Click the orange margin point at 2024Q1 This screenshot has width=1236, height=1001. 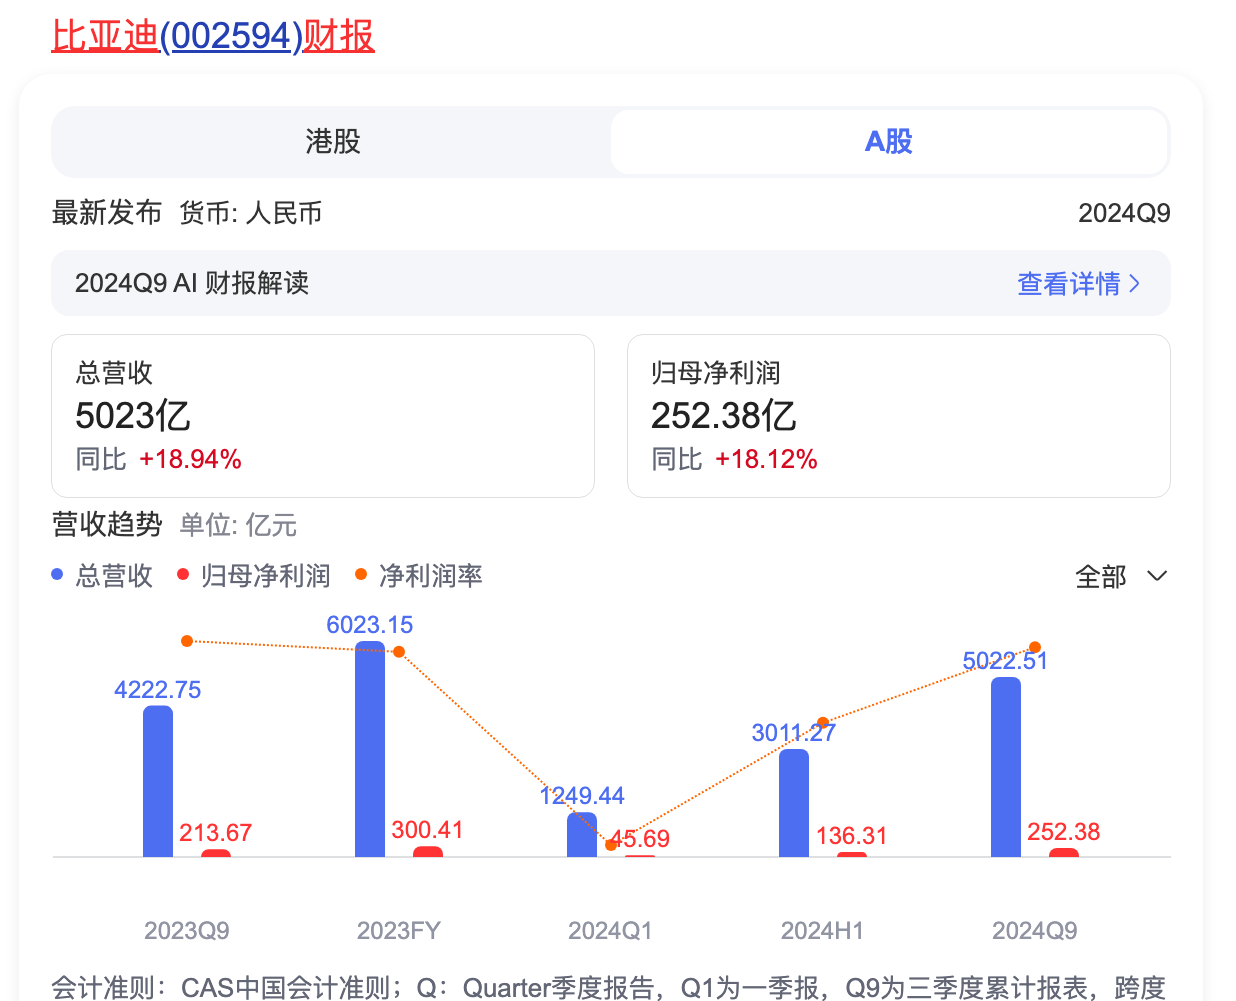[x=611, y=845]
